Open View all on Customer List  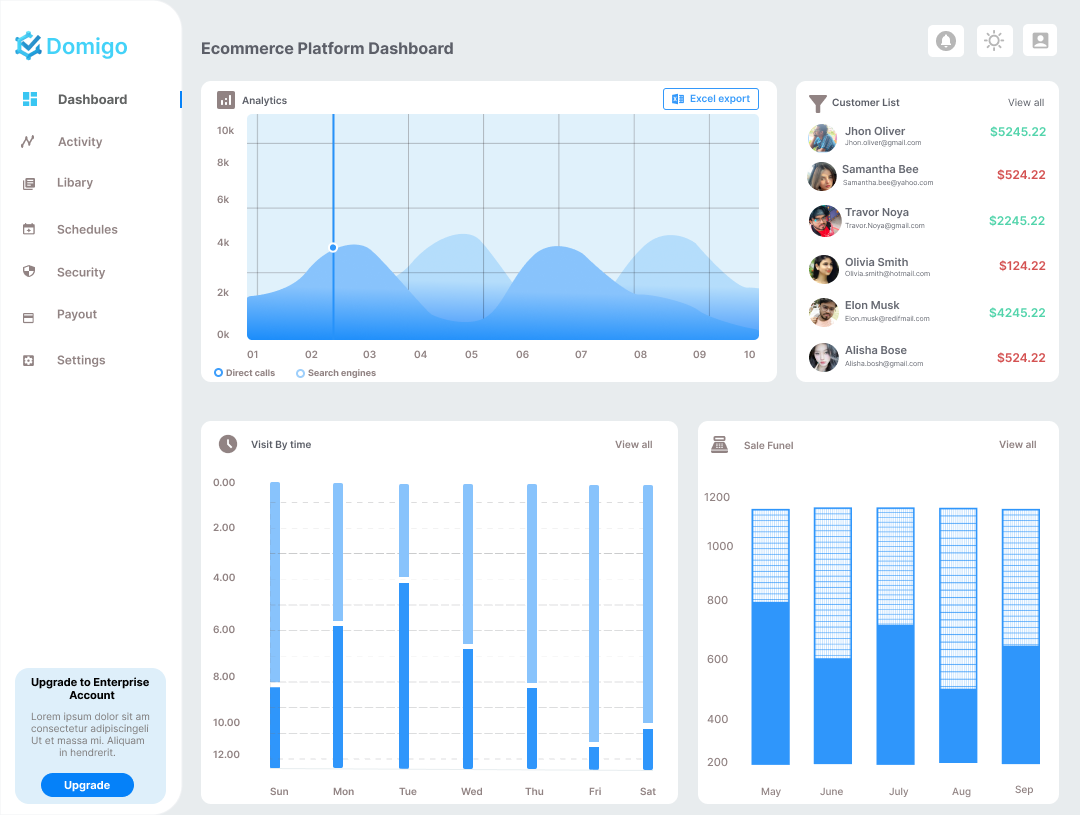[1026, 102]
